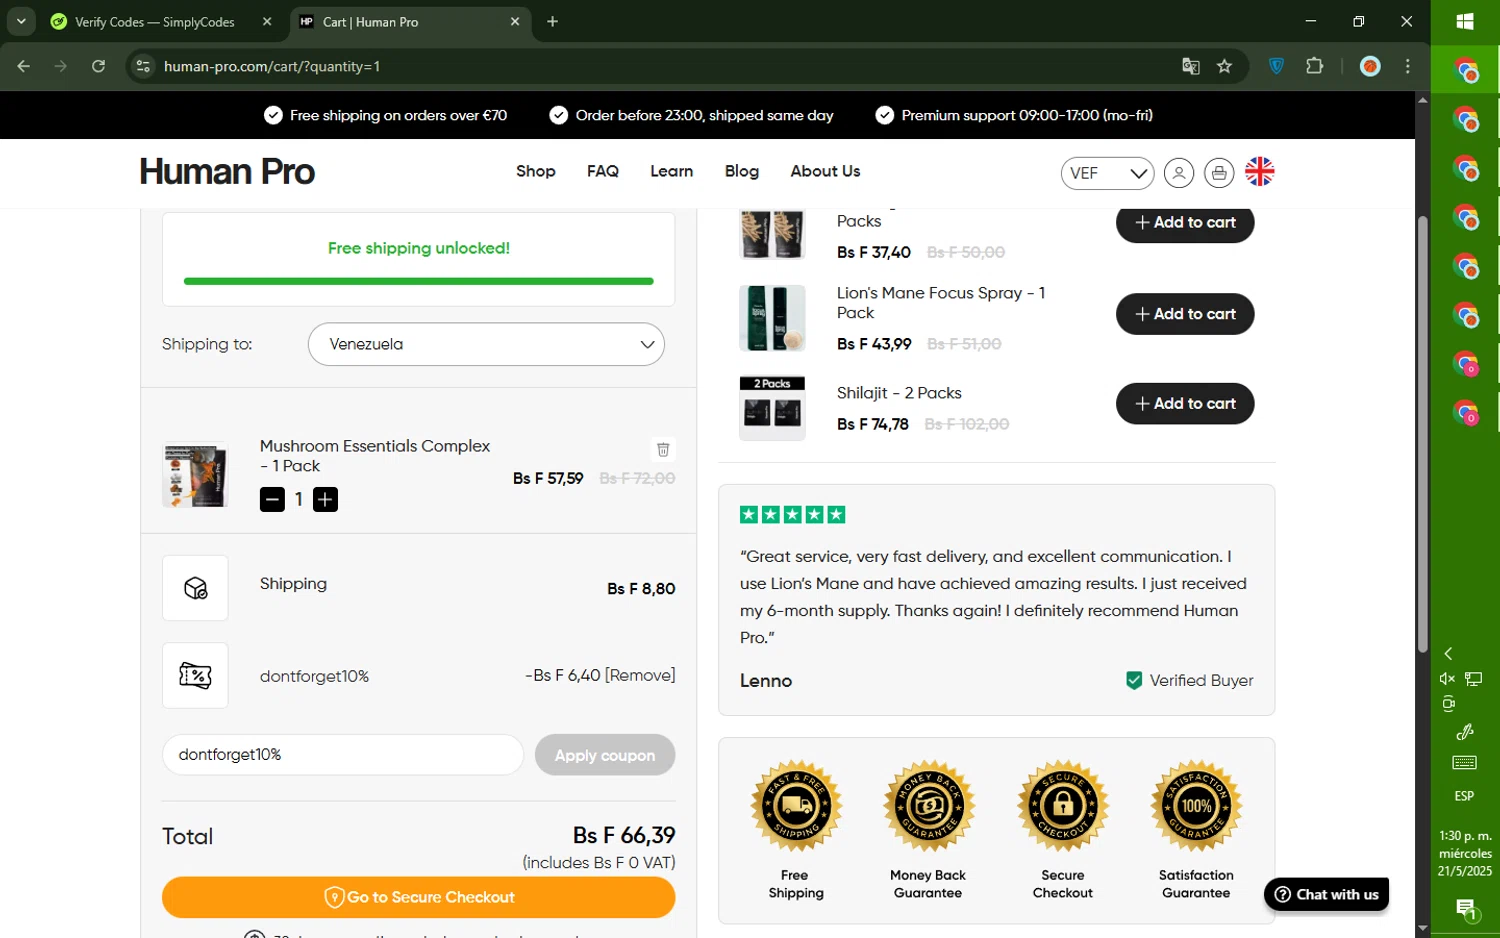Open the shield extension icon in toolbar
The height and width of the screenshot is (938, 1500).
(x=1276, y=66)
